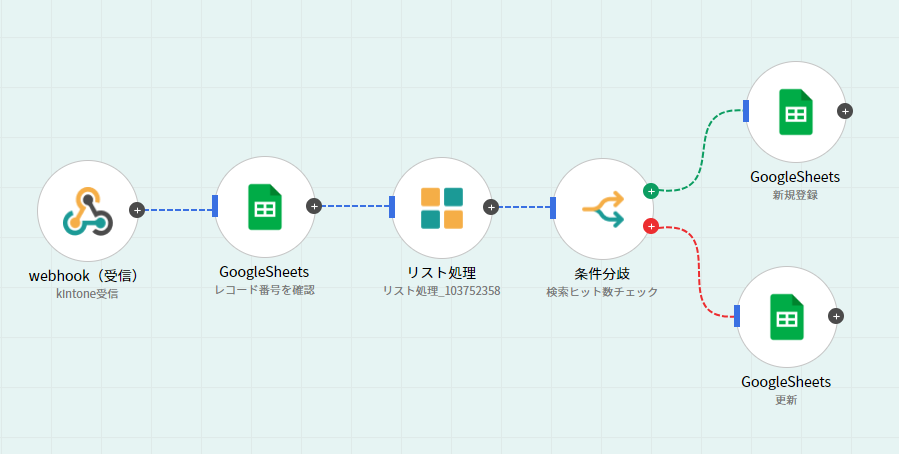Viewport: 899px width, 454px height.
Task: Click input port of 更新 node
Action: 737,316
